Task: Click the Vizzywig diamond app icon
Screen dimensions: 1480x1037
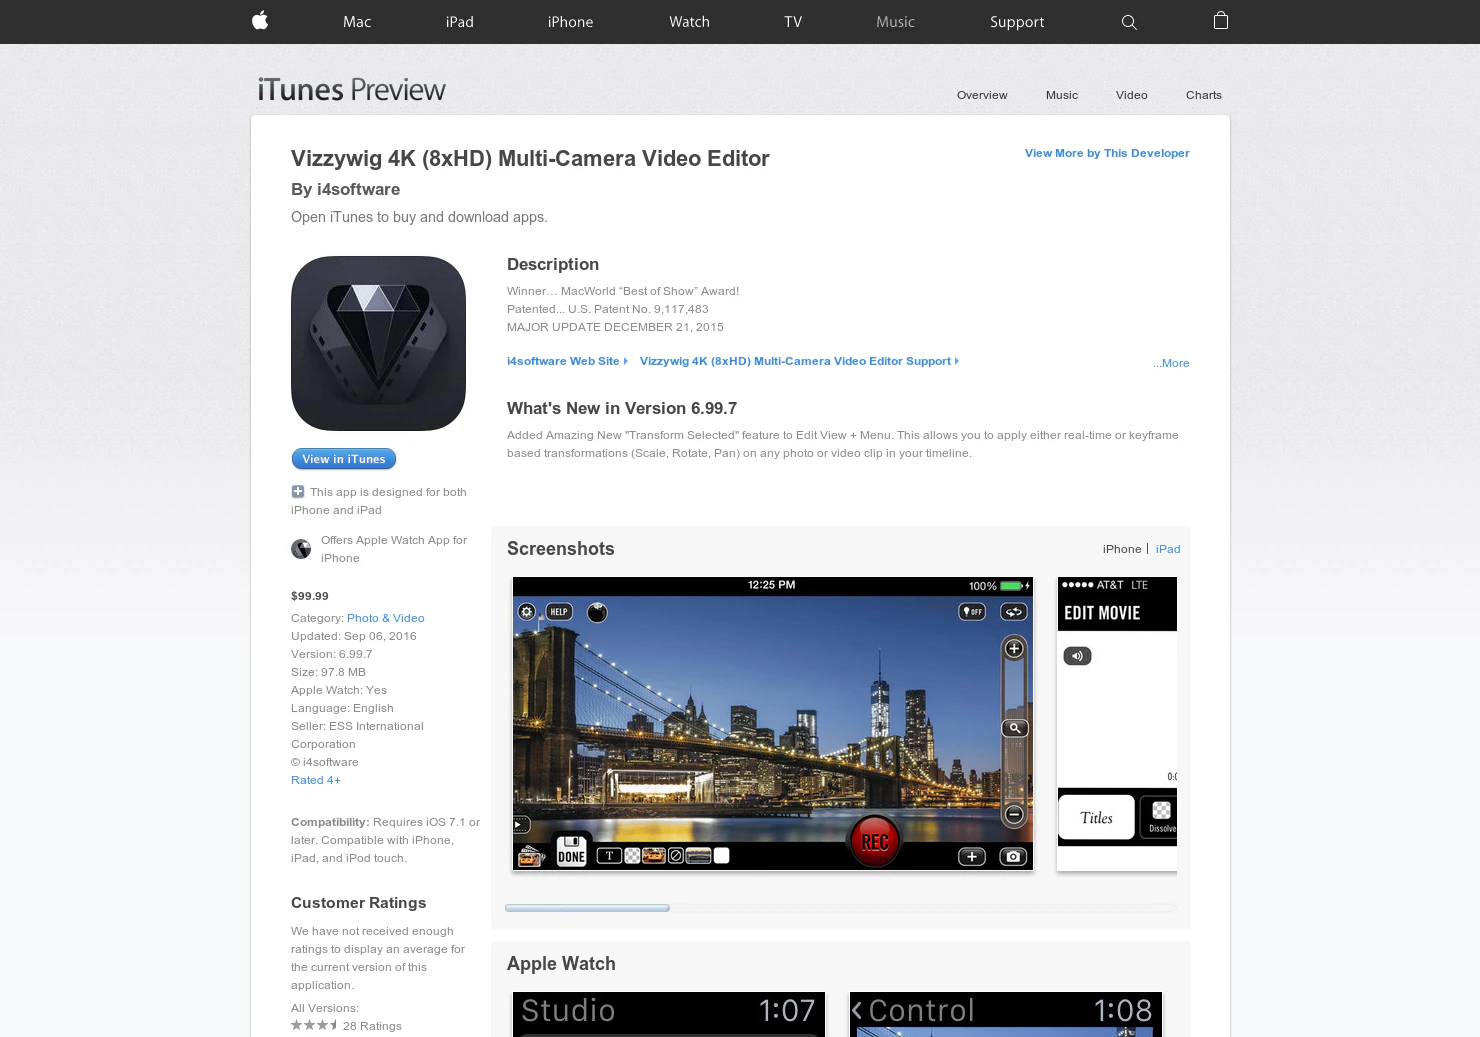Action: click(x=378, y=343)
